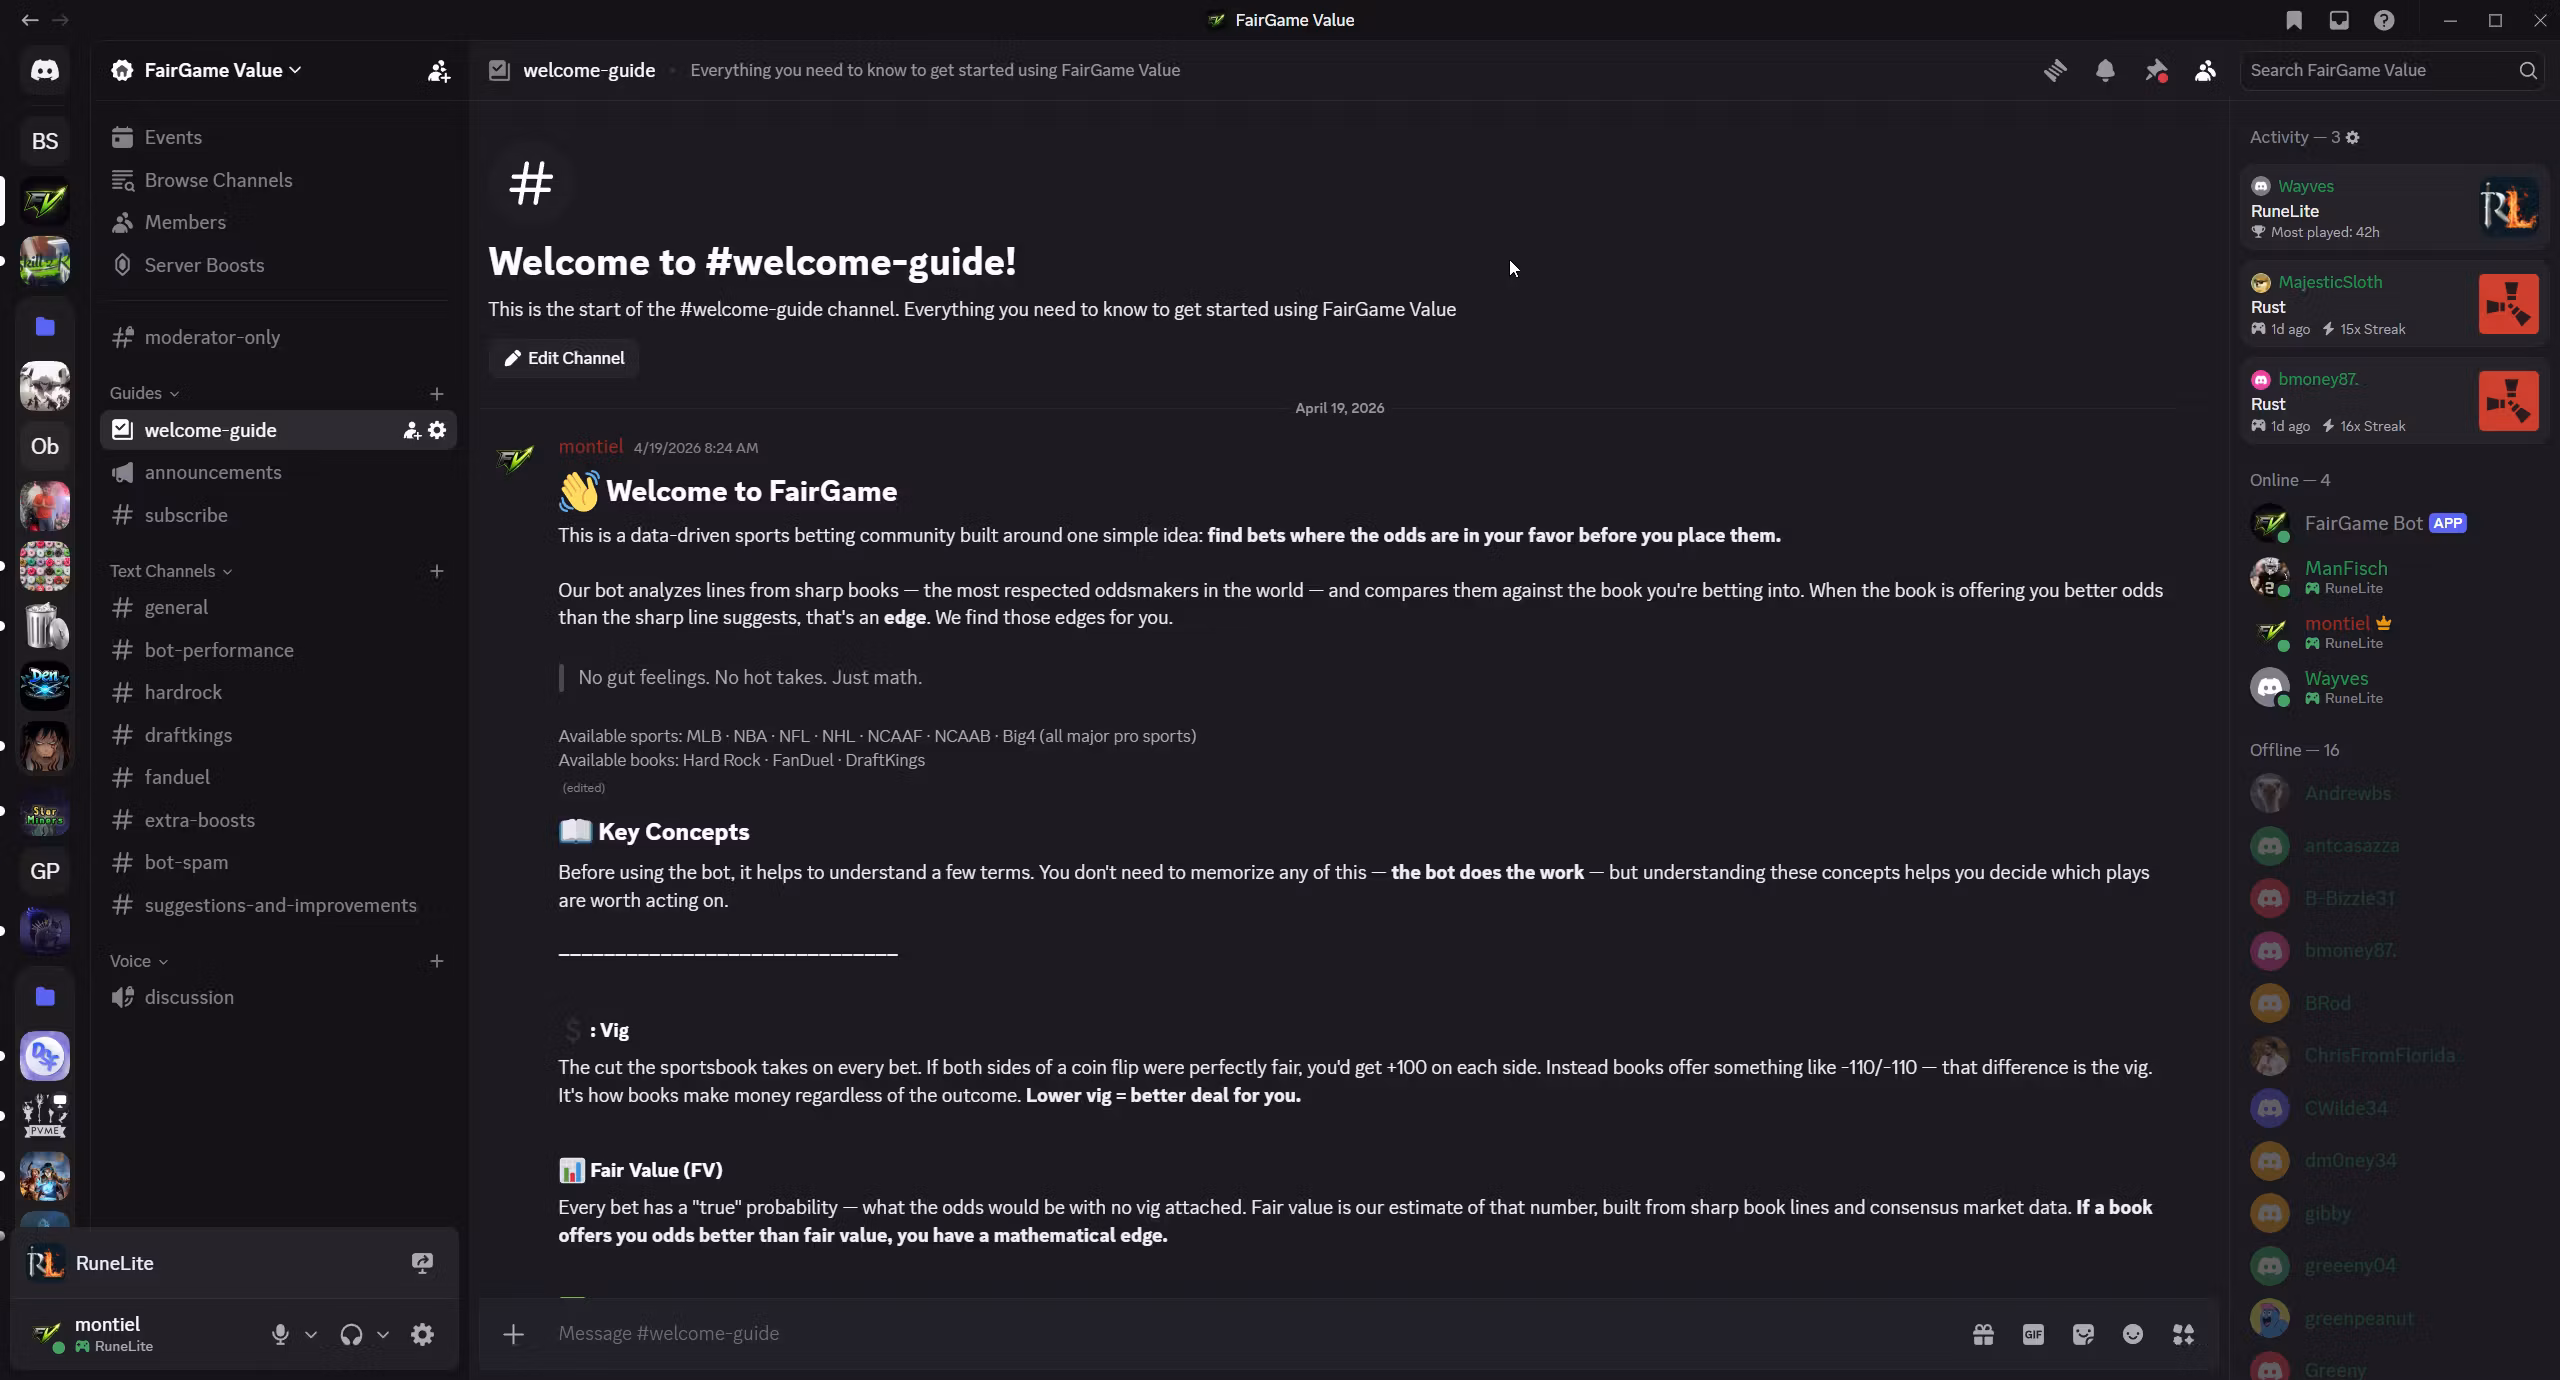Open the GIF picker
The width and height of the screenshot is (2560, 1380).
pyautogui.click(x=2033, y=1334)
